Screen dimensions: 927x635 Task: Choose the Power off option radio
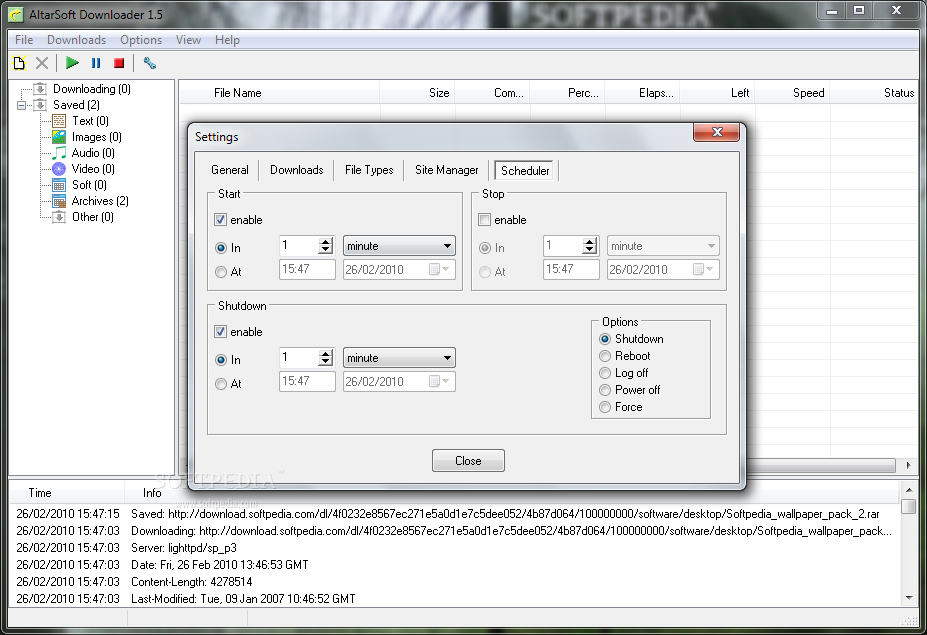(605, 390)
